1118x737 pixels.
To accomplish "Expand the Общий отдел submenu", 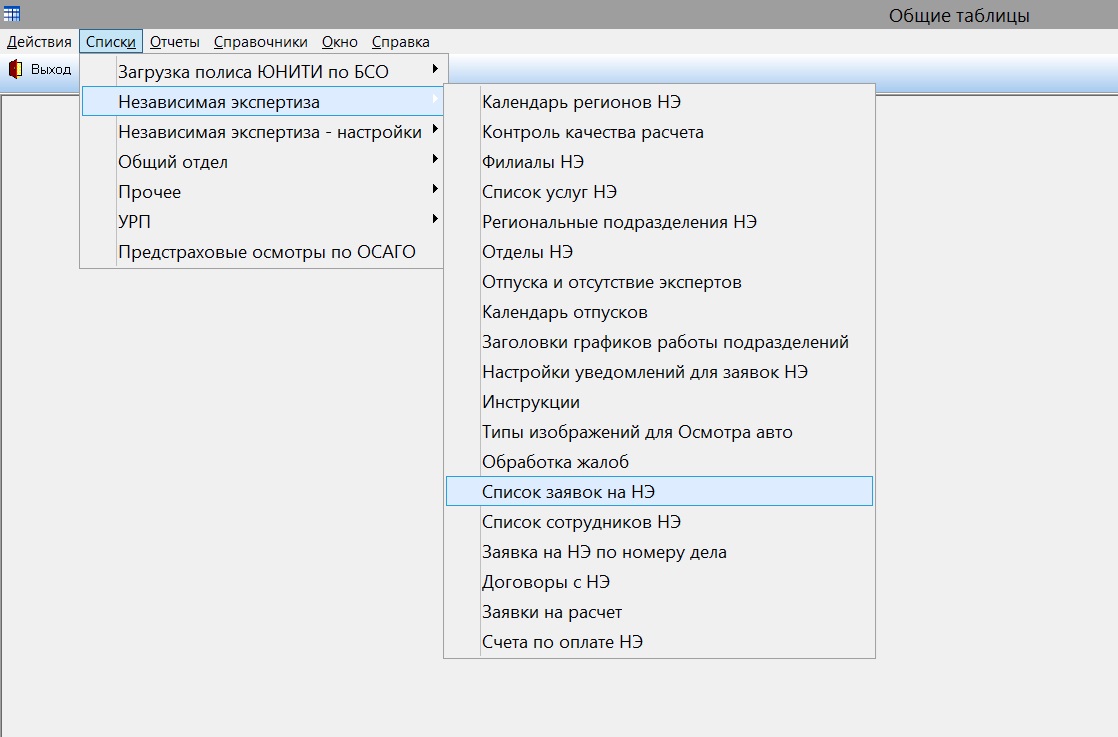I will (x=263, y=161).
